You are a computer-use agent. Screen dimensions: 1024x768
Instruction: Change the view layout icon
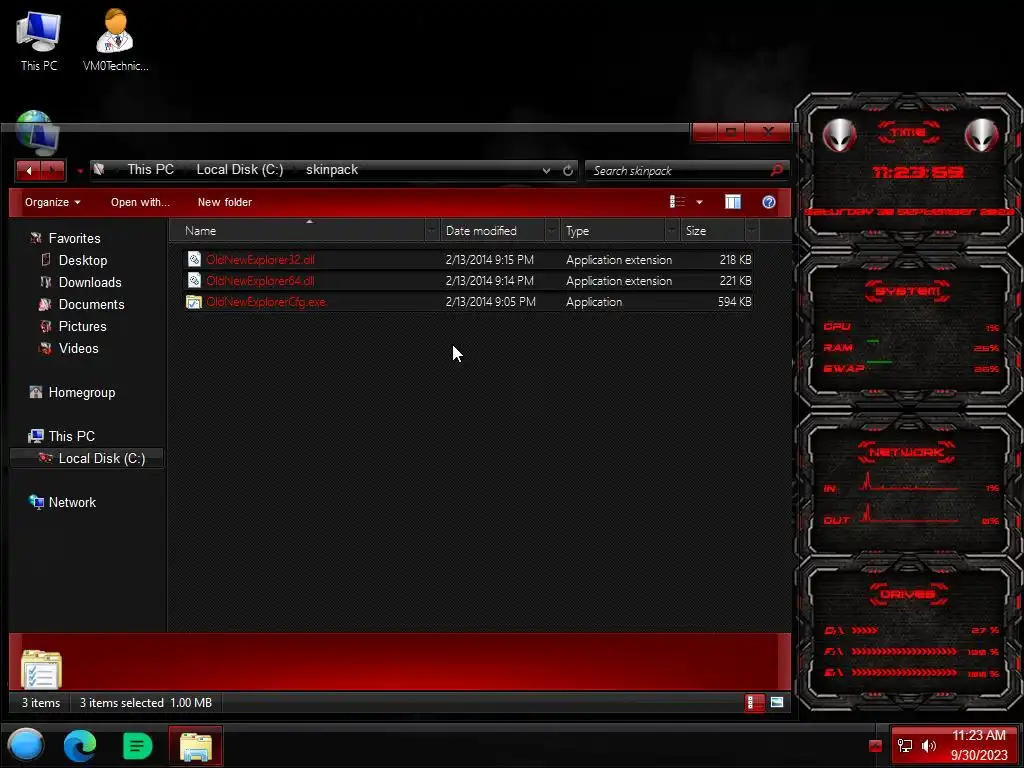(677, 202)
